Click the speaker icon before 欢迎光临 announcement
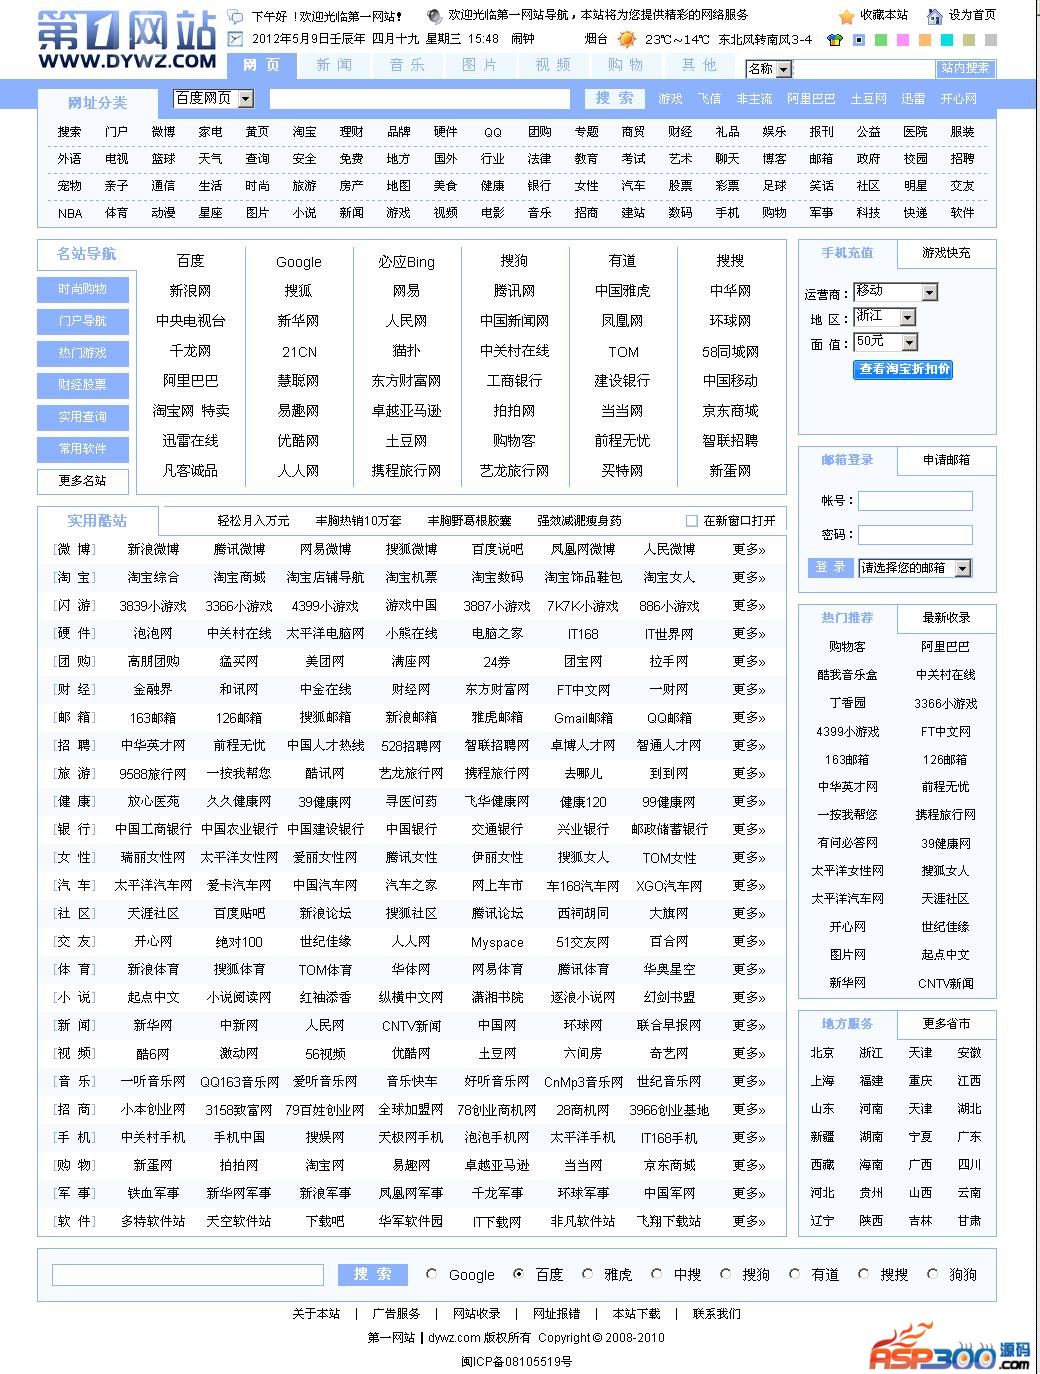Image resolution: width=1040 pixels, height=1374 pixels. click(x=434, y=16)
